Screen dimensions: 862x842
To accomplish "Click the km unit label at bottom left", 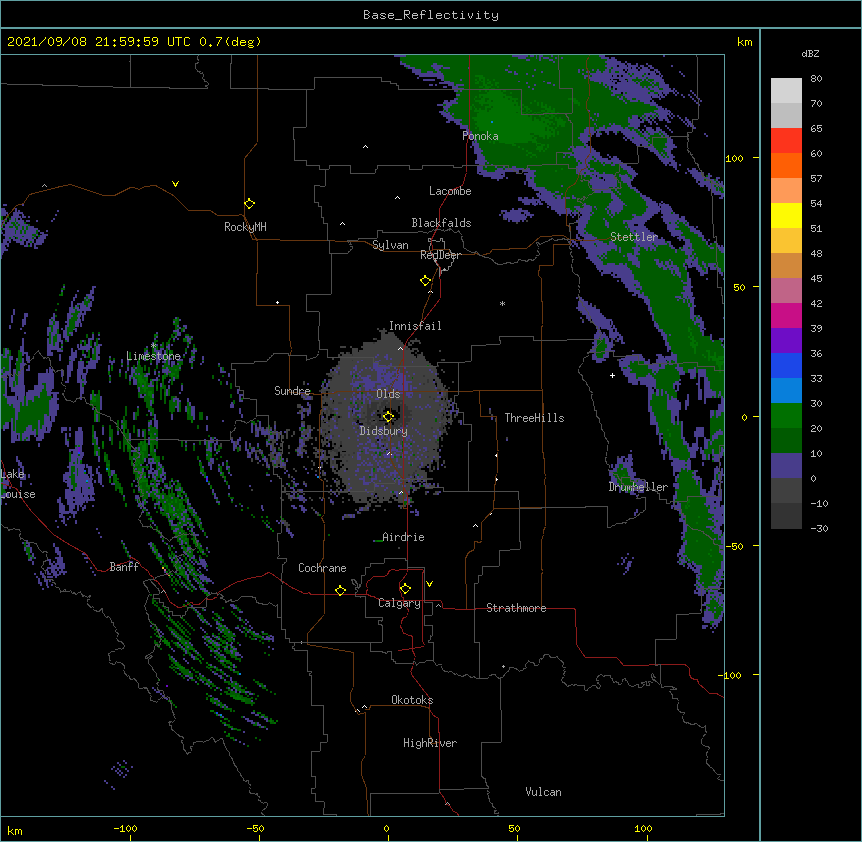I will coord(15,831).
